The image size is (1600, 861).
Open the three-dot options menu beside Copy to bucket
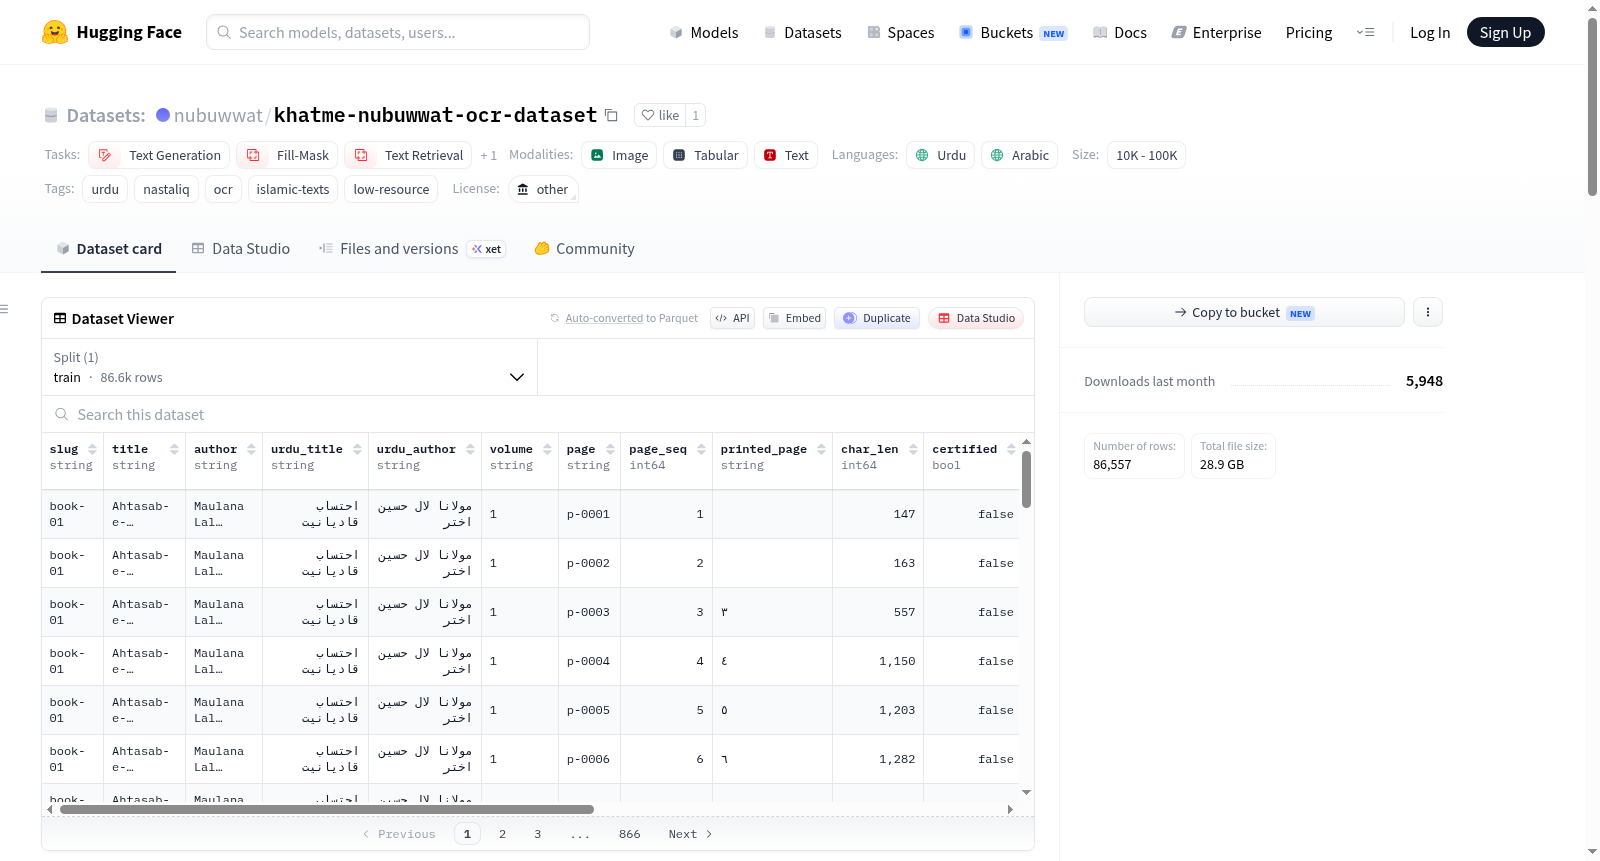(x=1427, y=312)
